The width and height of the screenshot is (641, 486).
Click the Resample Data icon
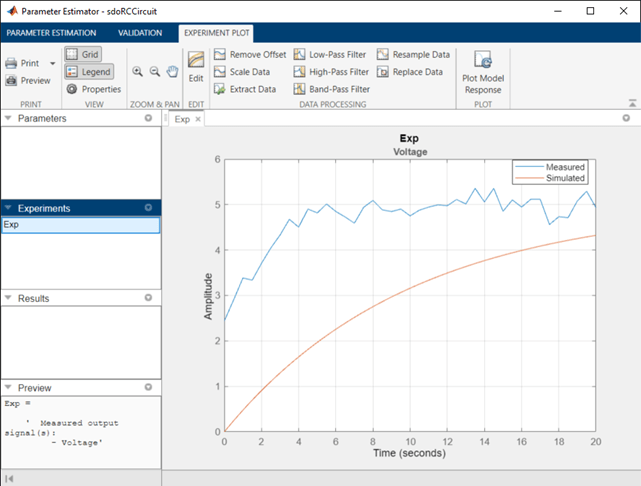(383, 54)
